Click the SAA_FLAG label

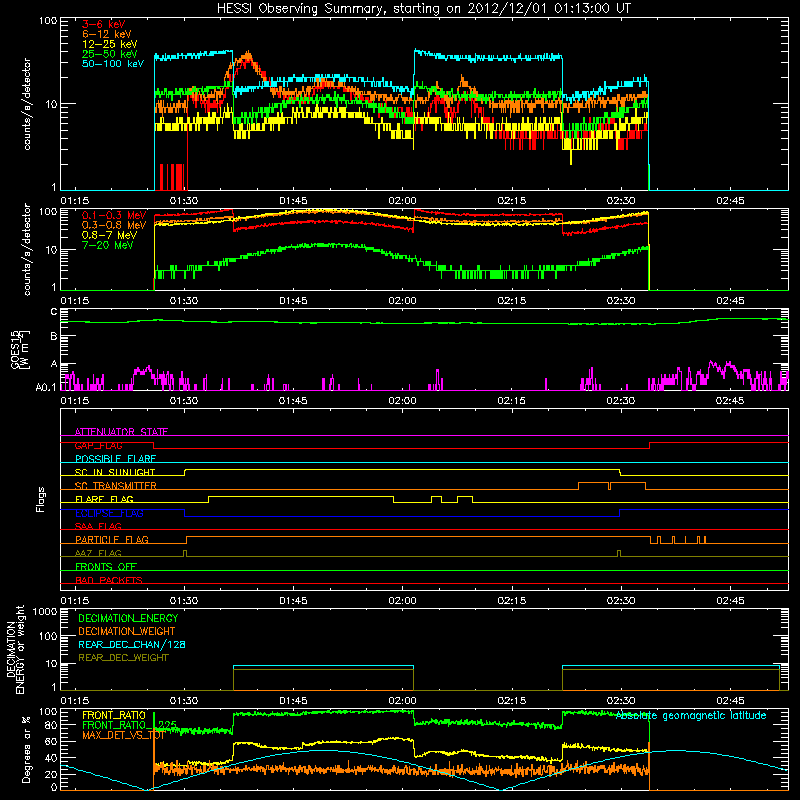click(98, 526)
